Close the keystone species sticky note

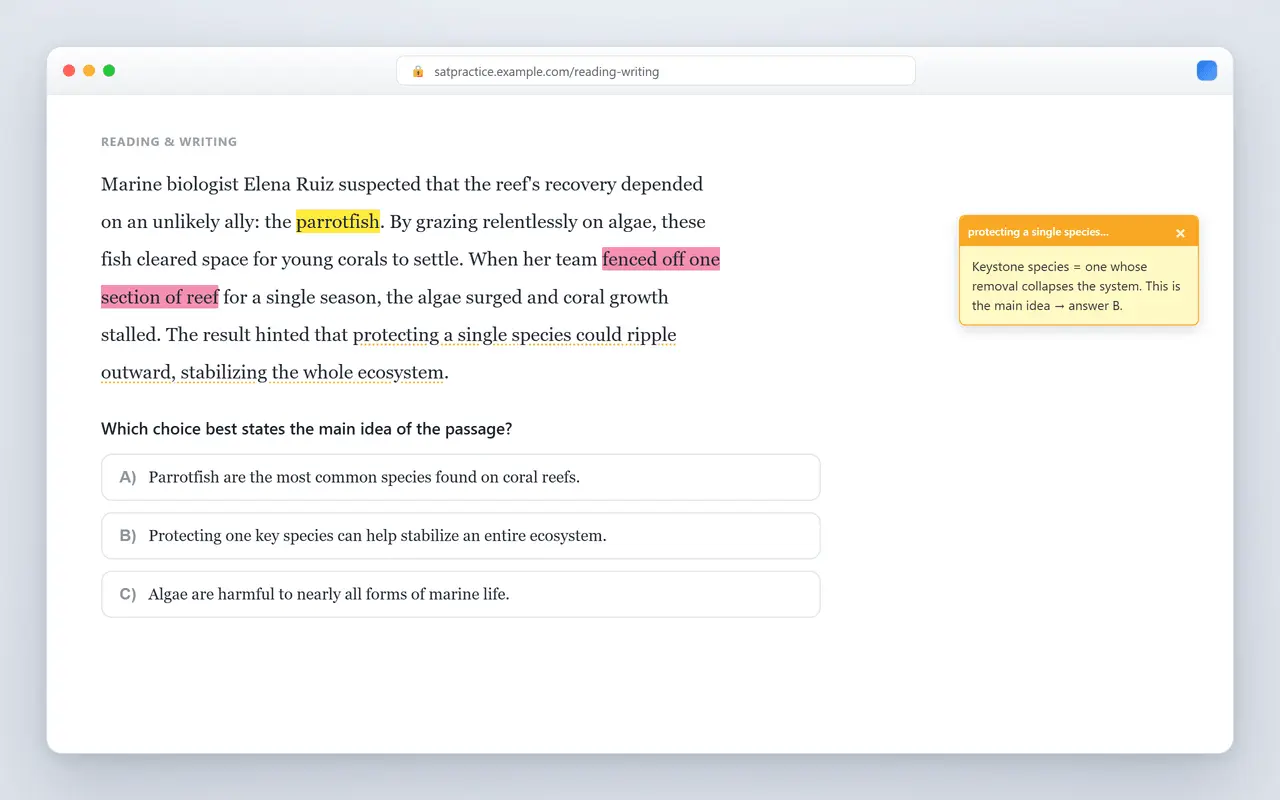(x=1180, y=233)
